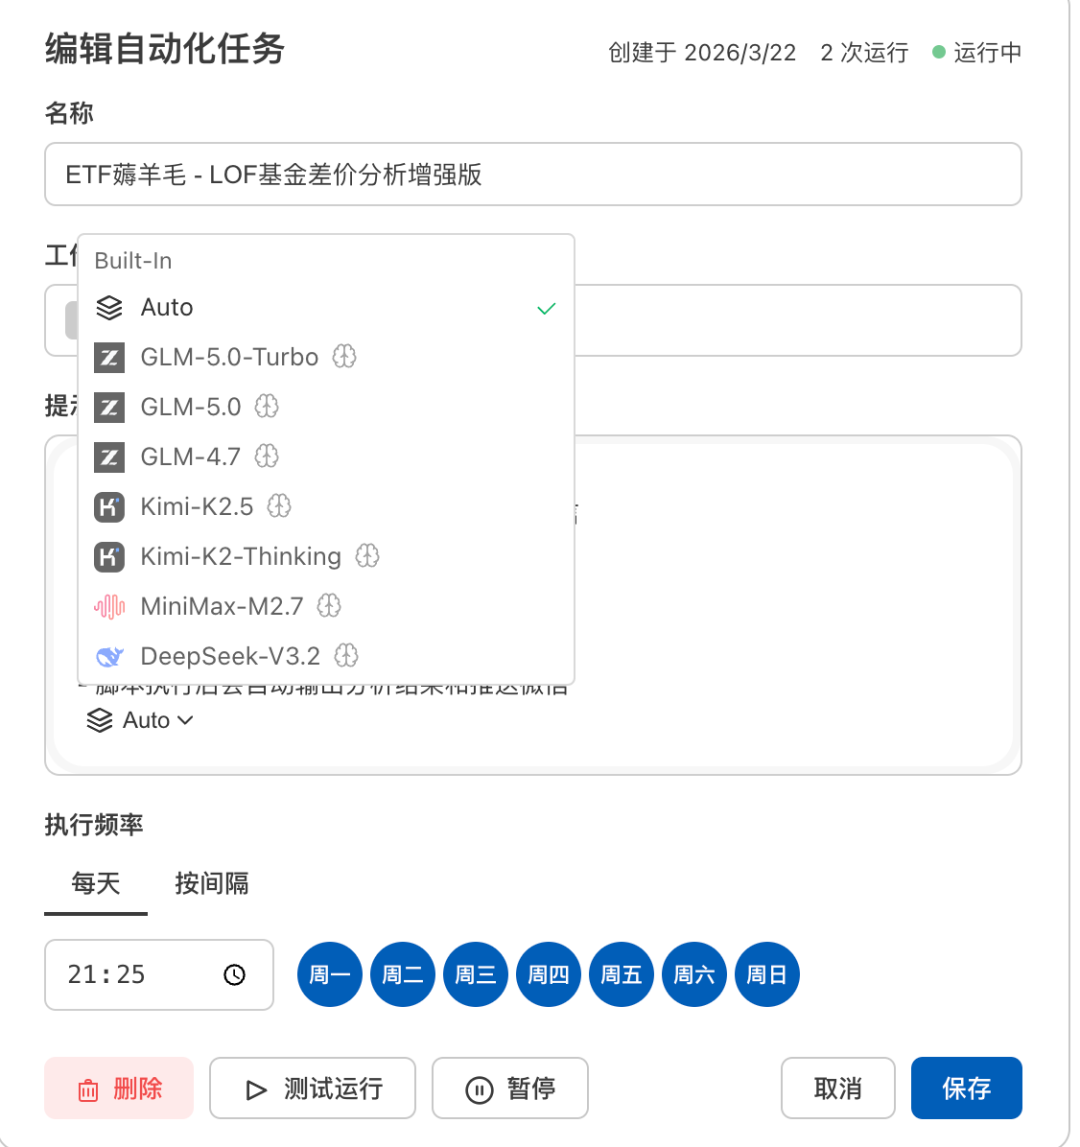
Task: Click the brain icon beside Kimi-K2-Thinking
Action: [367, 556]
